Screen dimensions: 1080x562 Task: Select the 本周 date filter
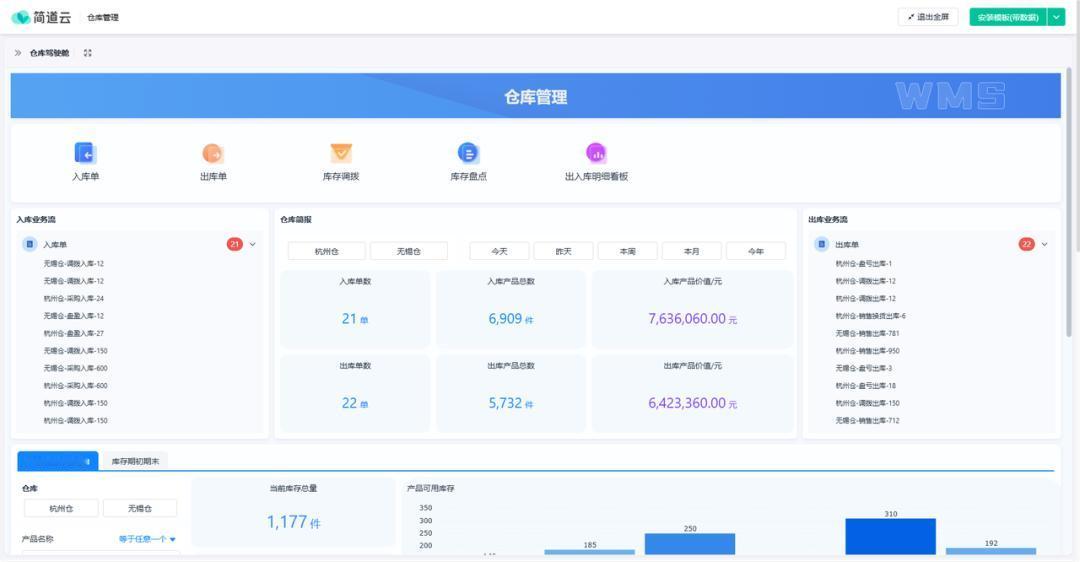click(x=627, y=251)
